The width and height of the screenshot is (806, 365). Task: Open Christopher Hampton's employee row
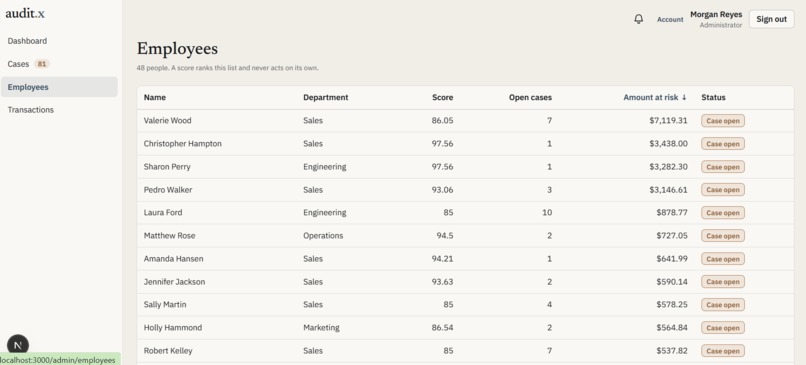(x=465, y=143)
